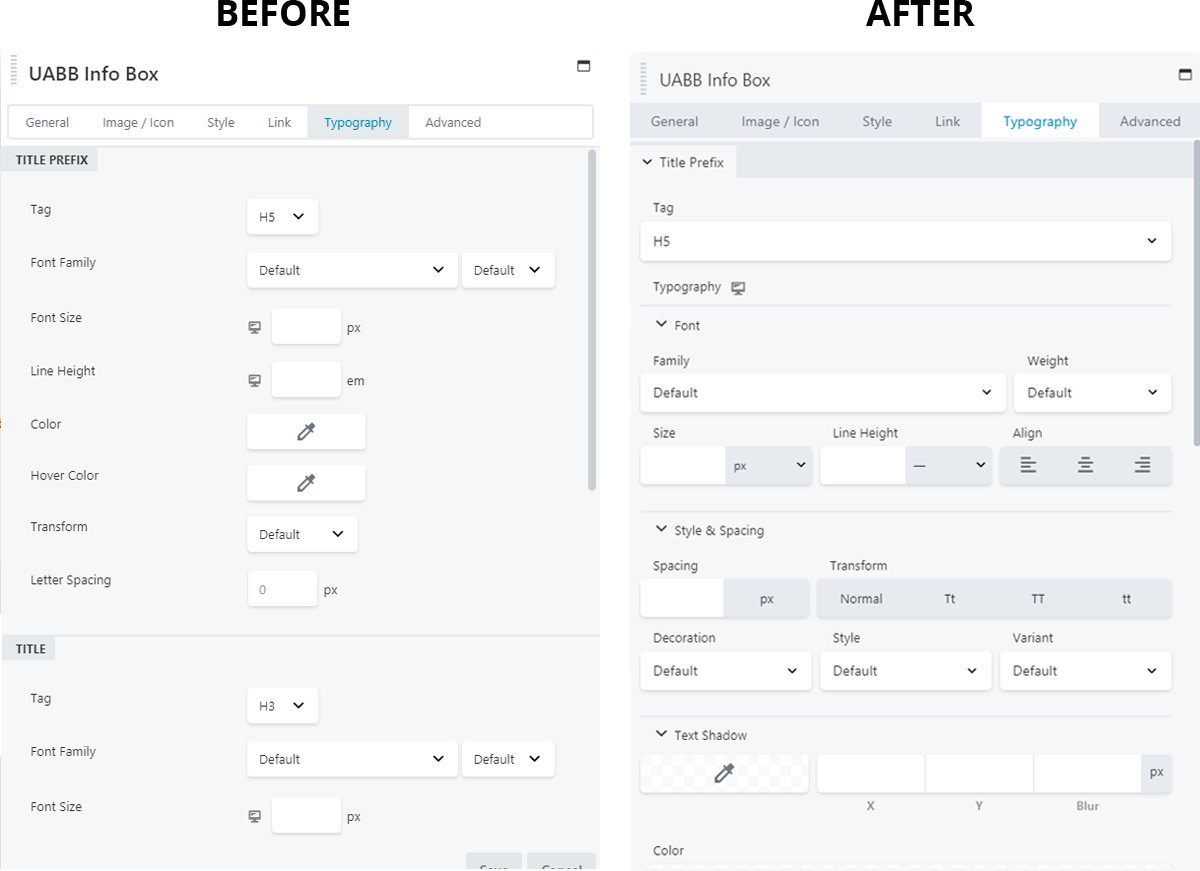Click the right panel window maximize icon
The width and height of the screenshot is (1200, 871).
point(1185,75)
